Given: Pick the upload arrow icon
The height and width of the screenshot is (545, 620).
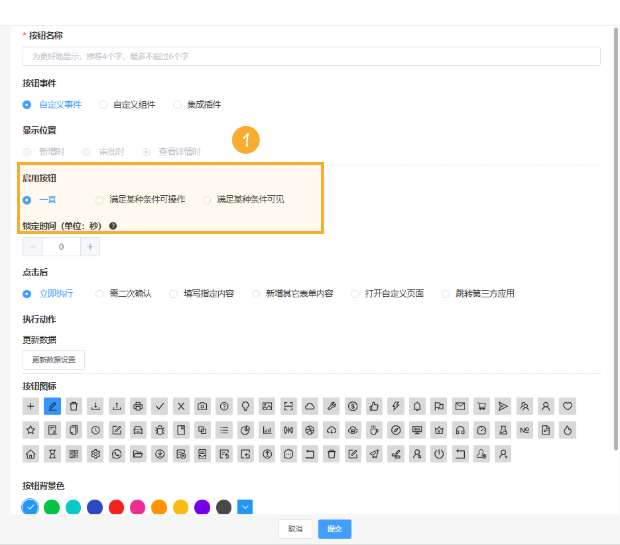Looking at the screenshot, I should coord(117,406).
